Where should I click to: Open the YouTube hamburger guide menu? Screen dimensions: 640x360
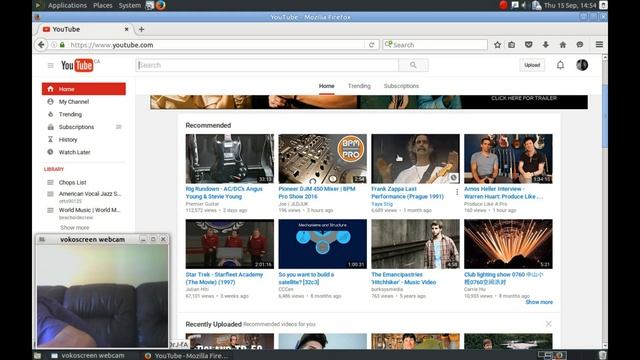(51, 65)
